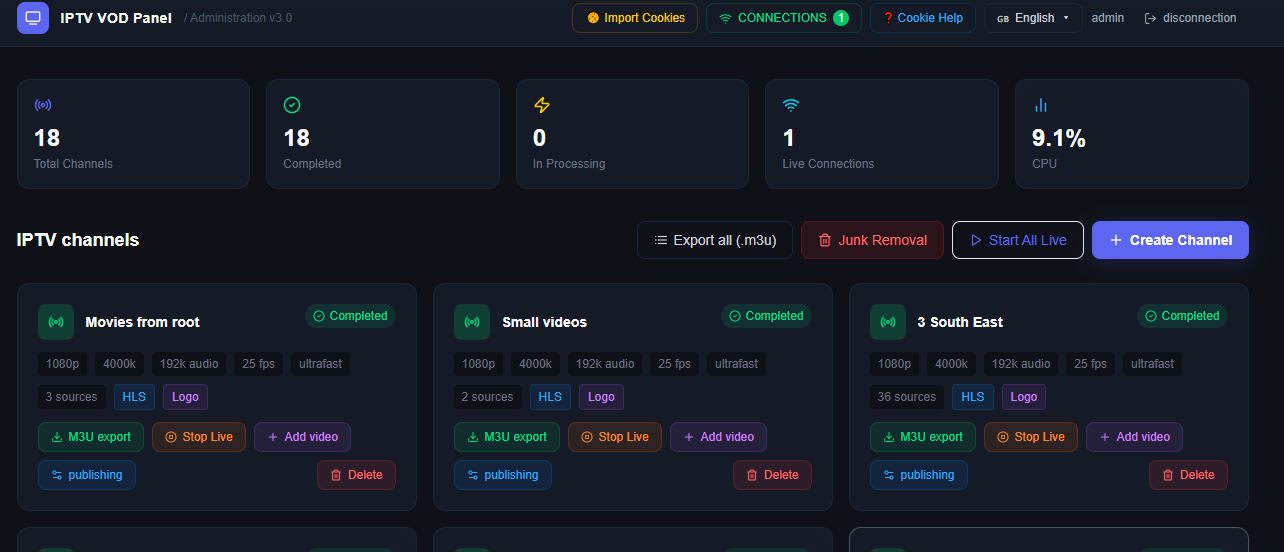Click 192k audio tag on Movies from root
Screen dimensions: 1284x552
coord(189,364)
